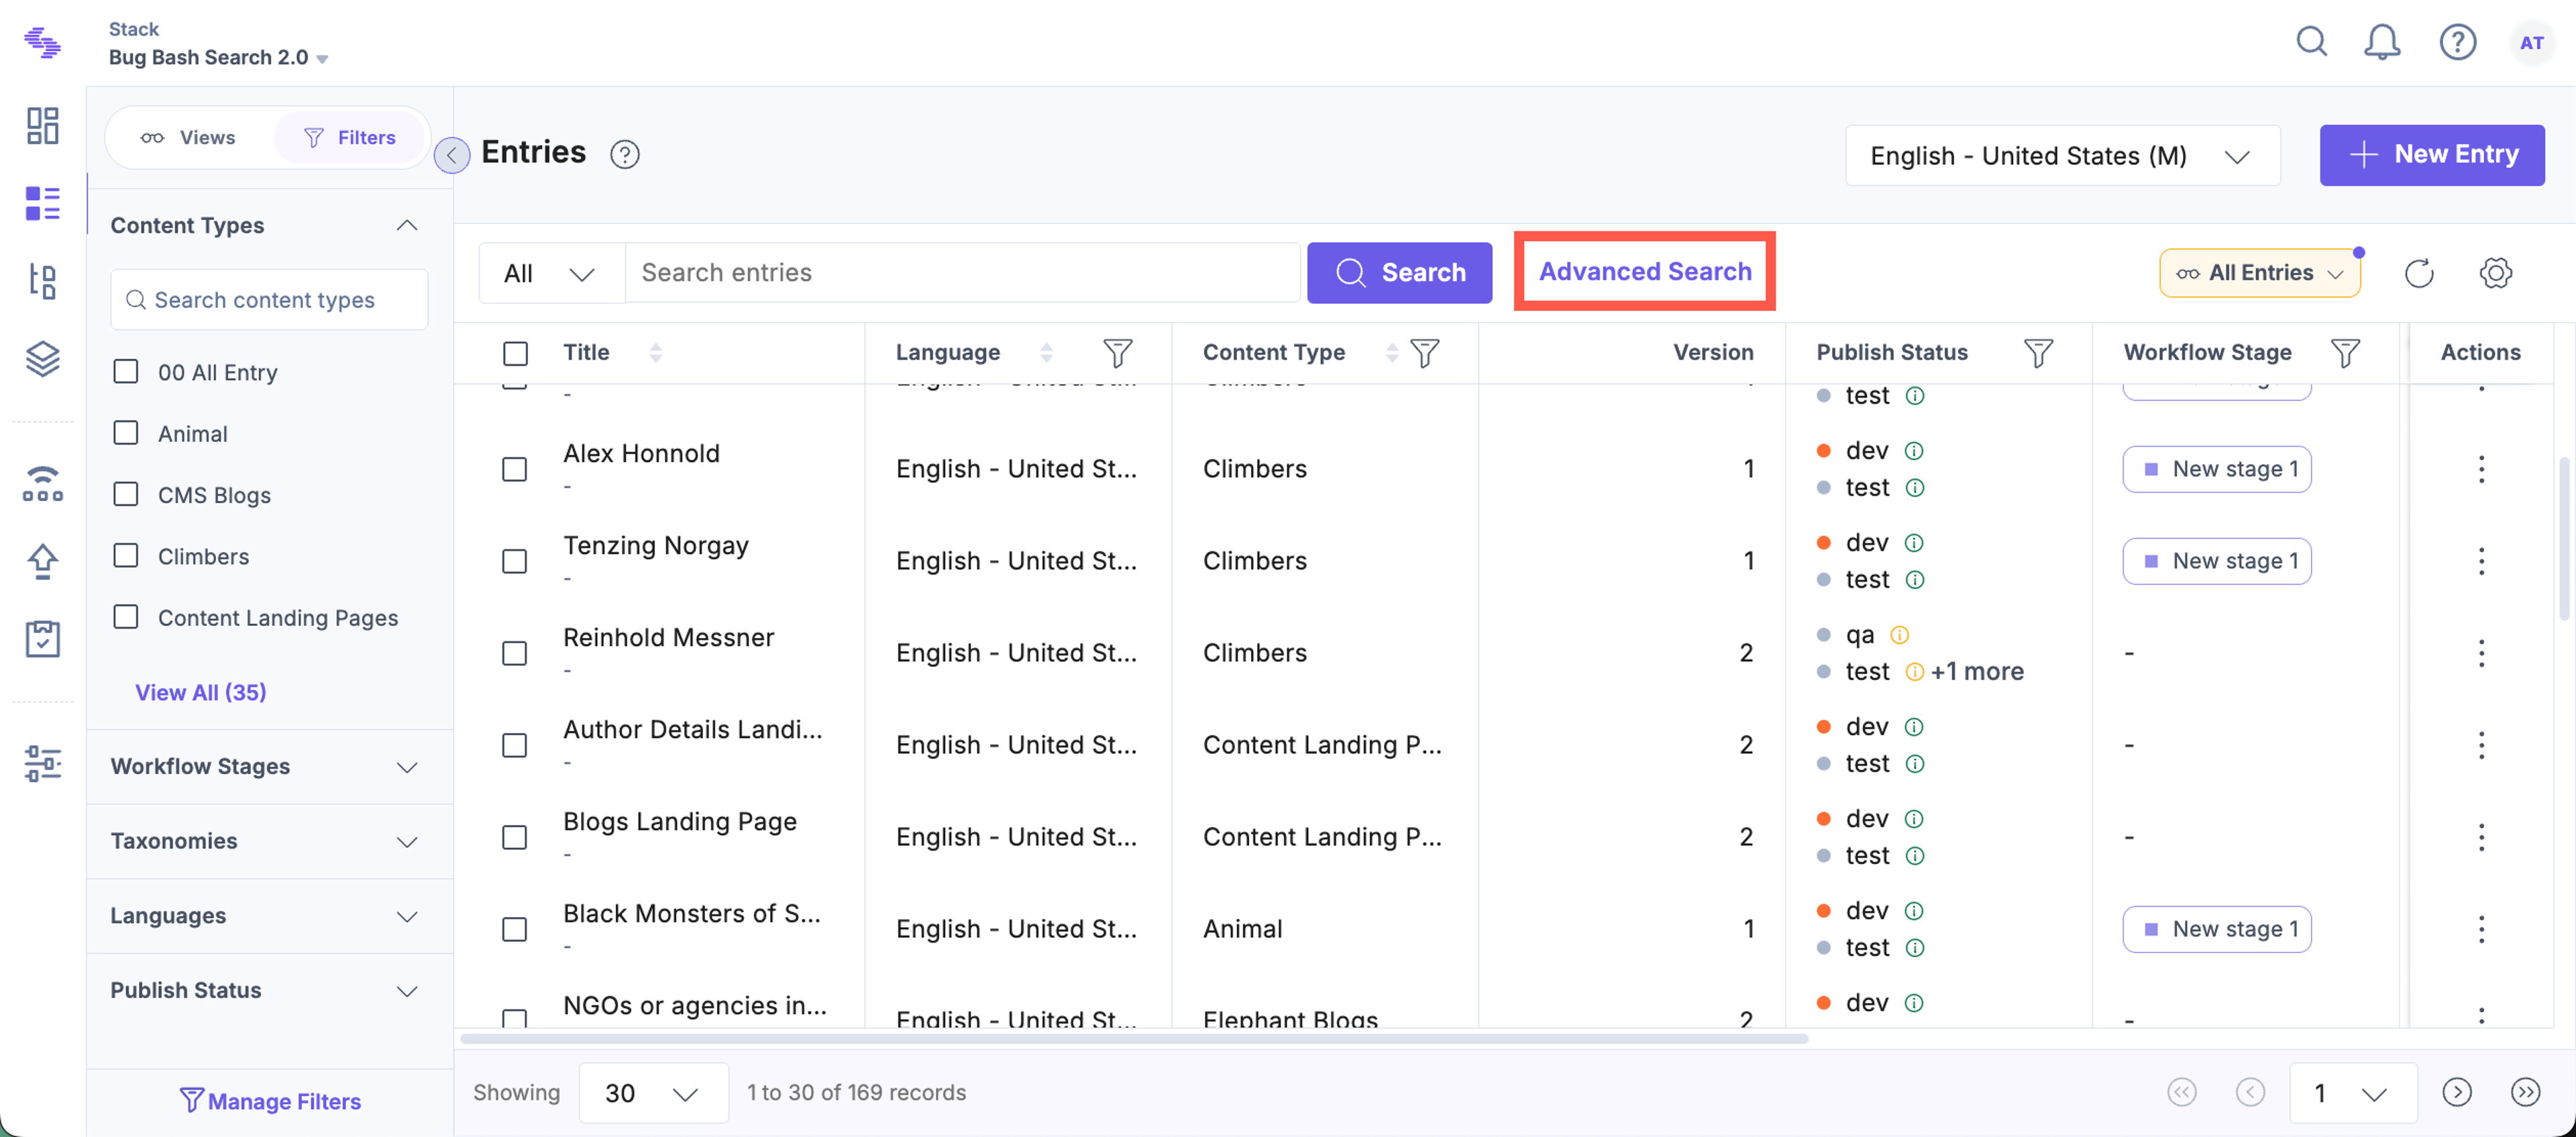This screenshot has width=2576, height=1137.
Task: Select the Filters tab
Action: (350, 137)
